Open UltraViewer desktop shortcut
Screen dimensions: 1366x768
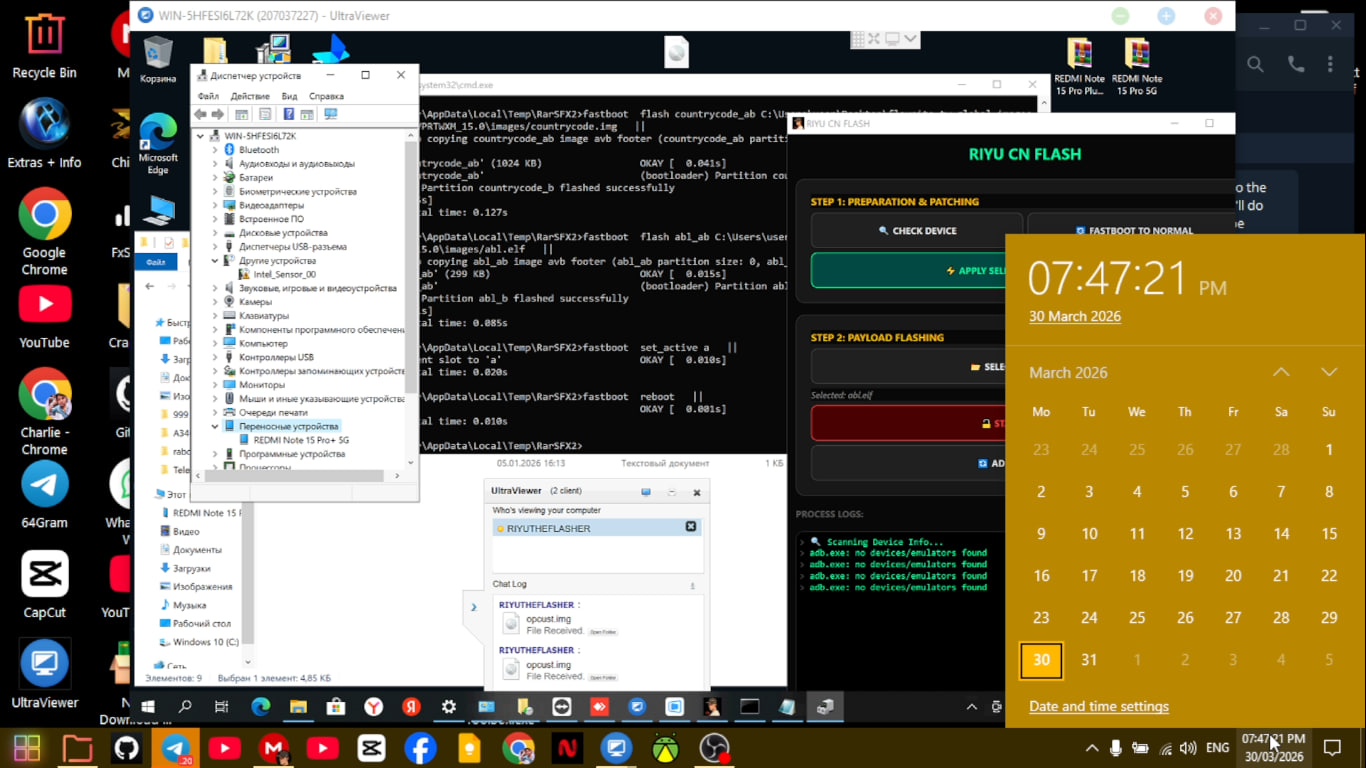(44, 675)
